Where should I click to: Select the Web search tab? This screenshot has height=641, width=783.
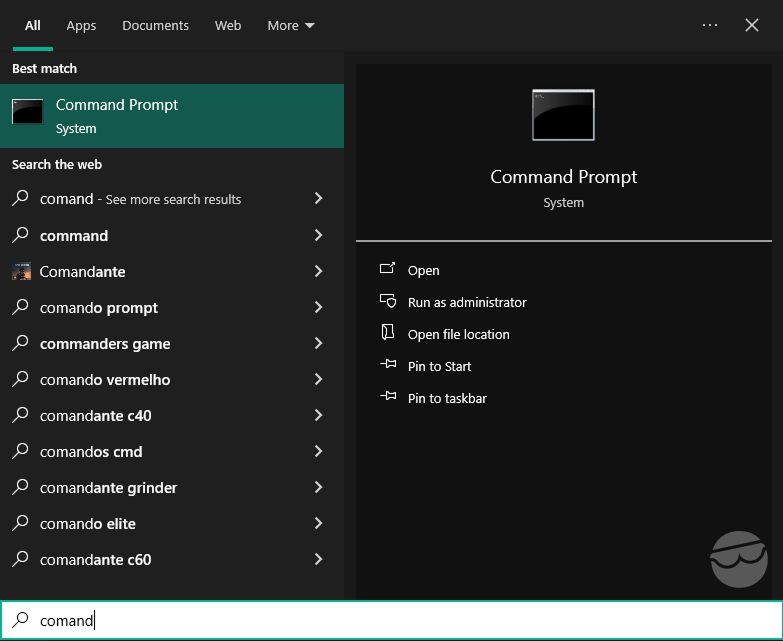(x=228, y=25)
